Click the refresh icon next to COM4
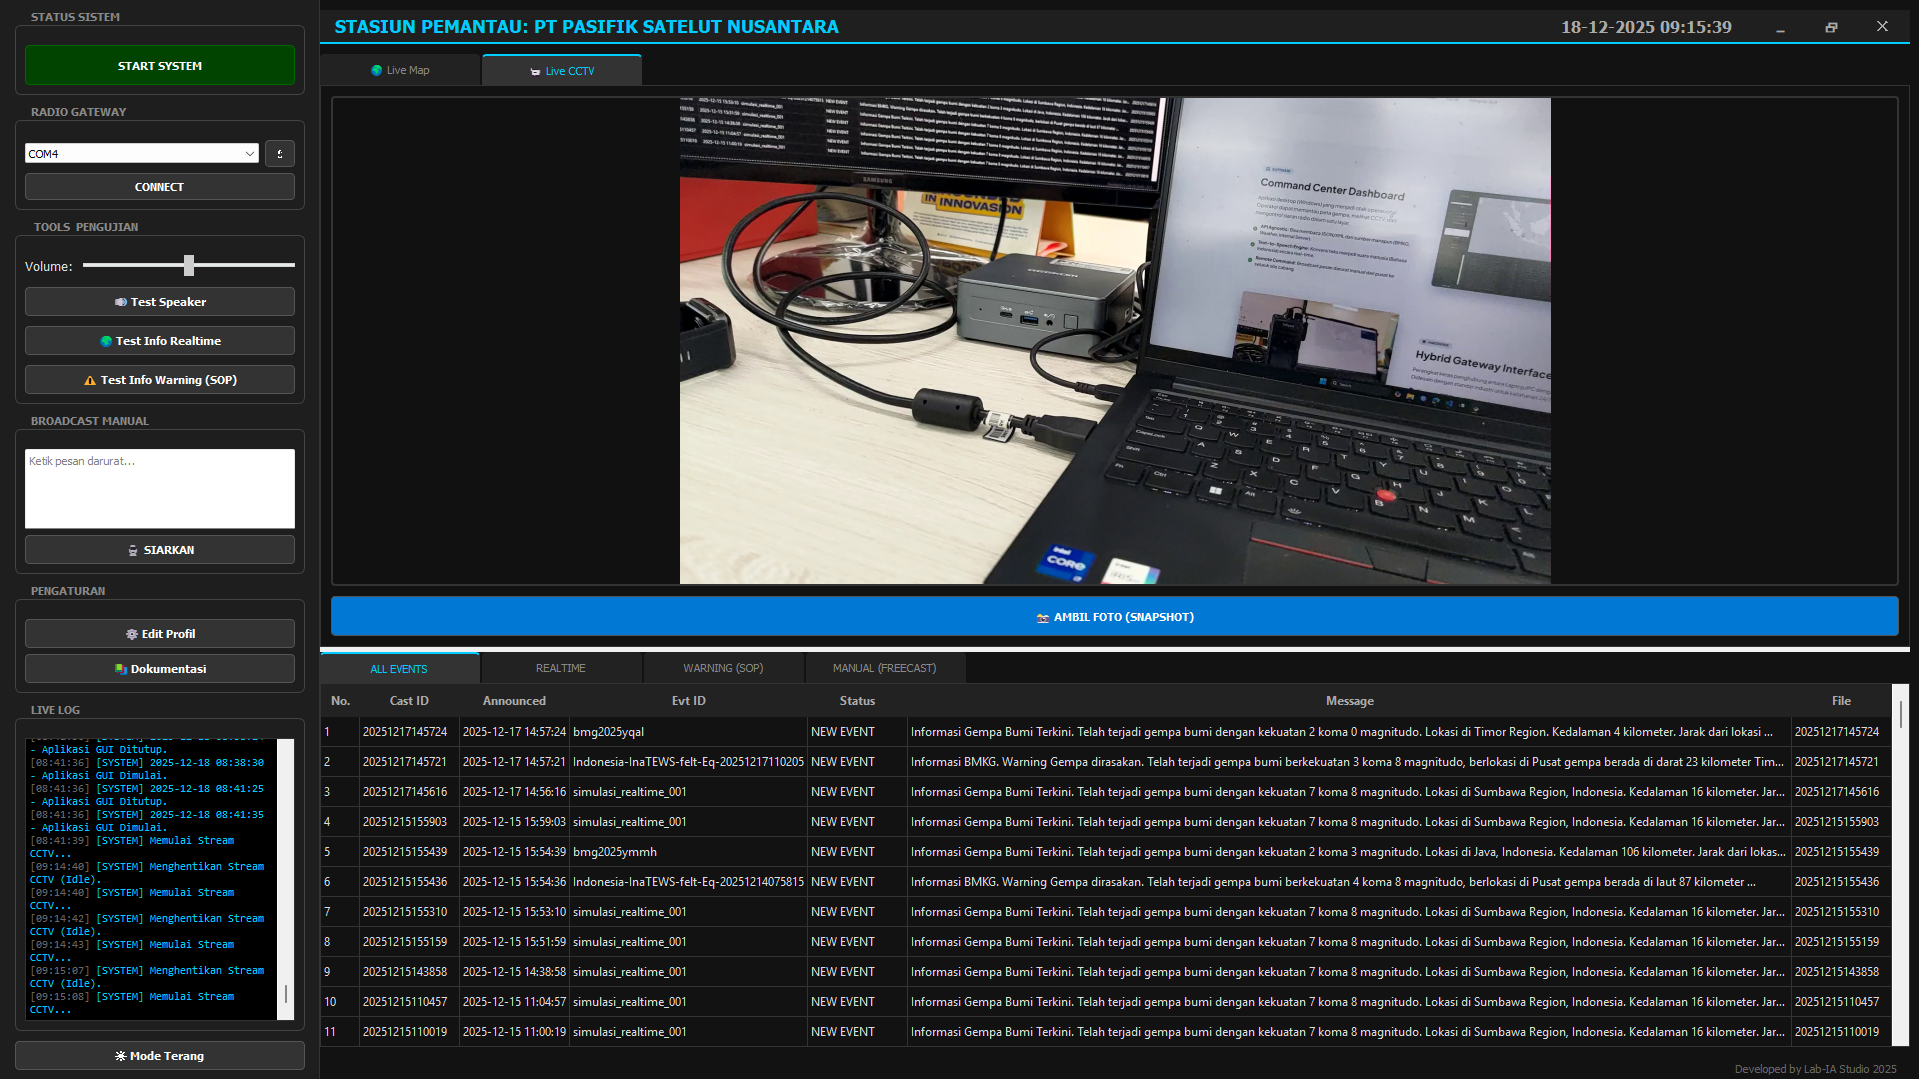 [x=280, y=153]
